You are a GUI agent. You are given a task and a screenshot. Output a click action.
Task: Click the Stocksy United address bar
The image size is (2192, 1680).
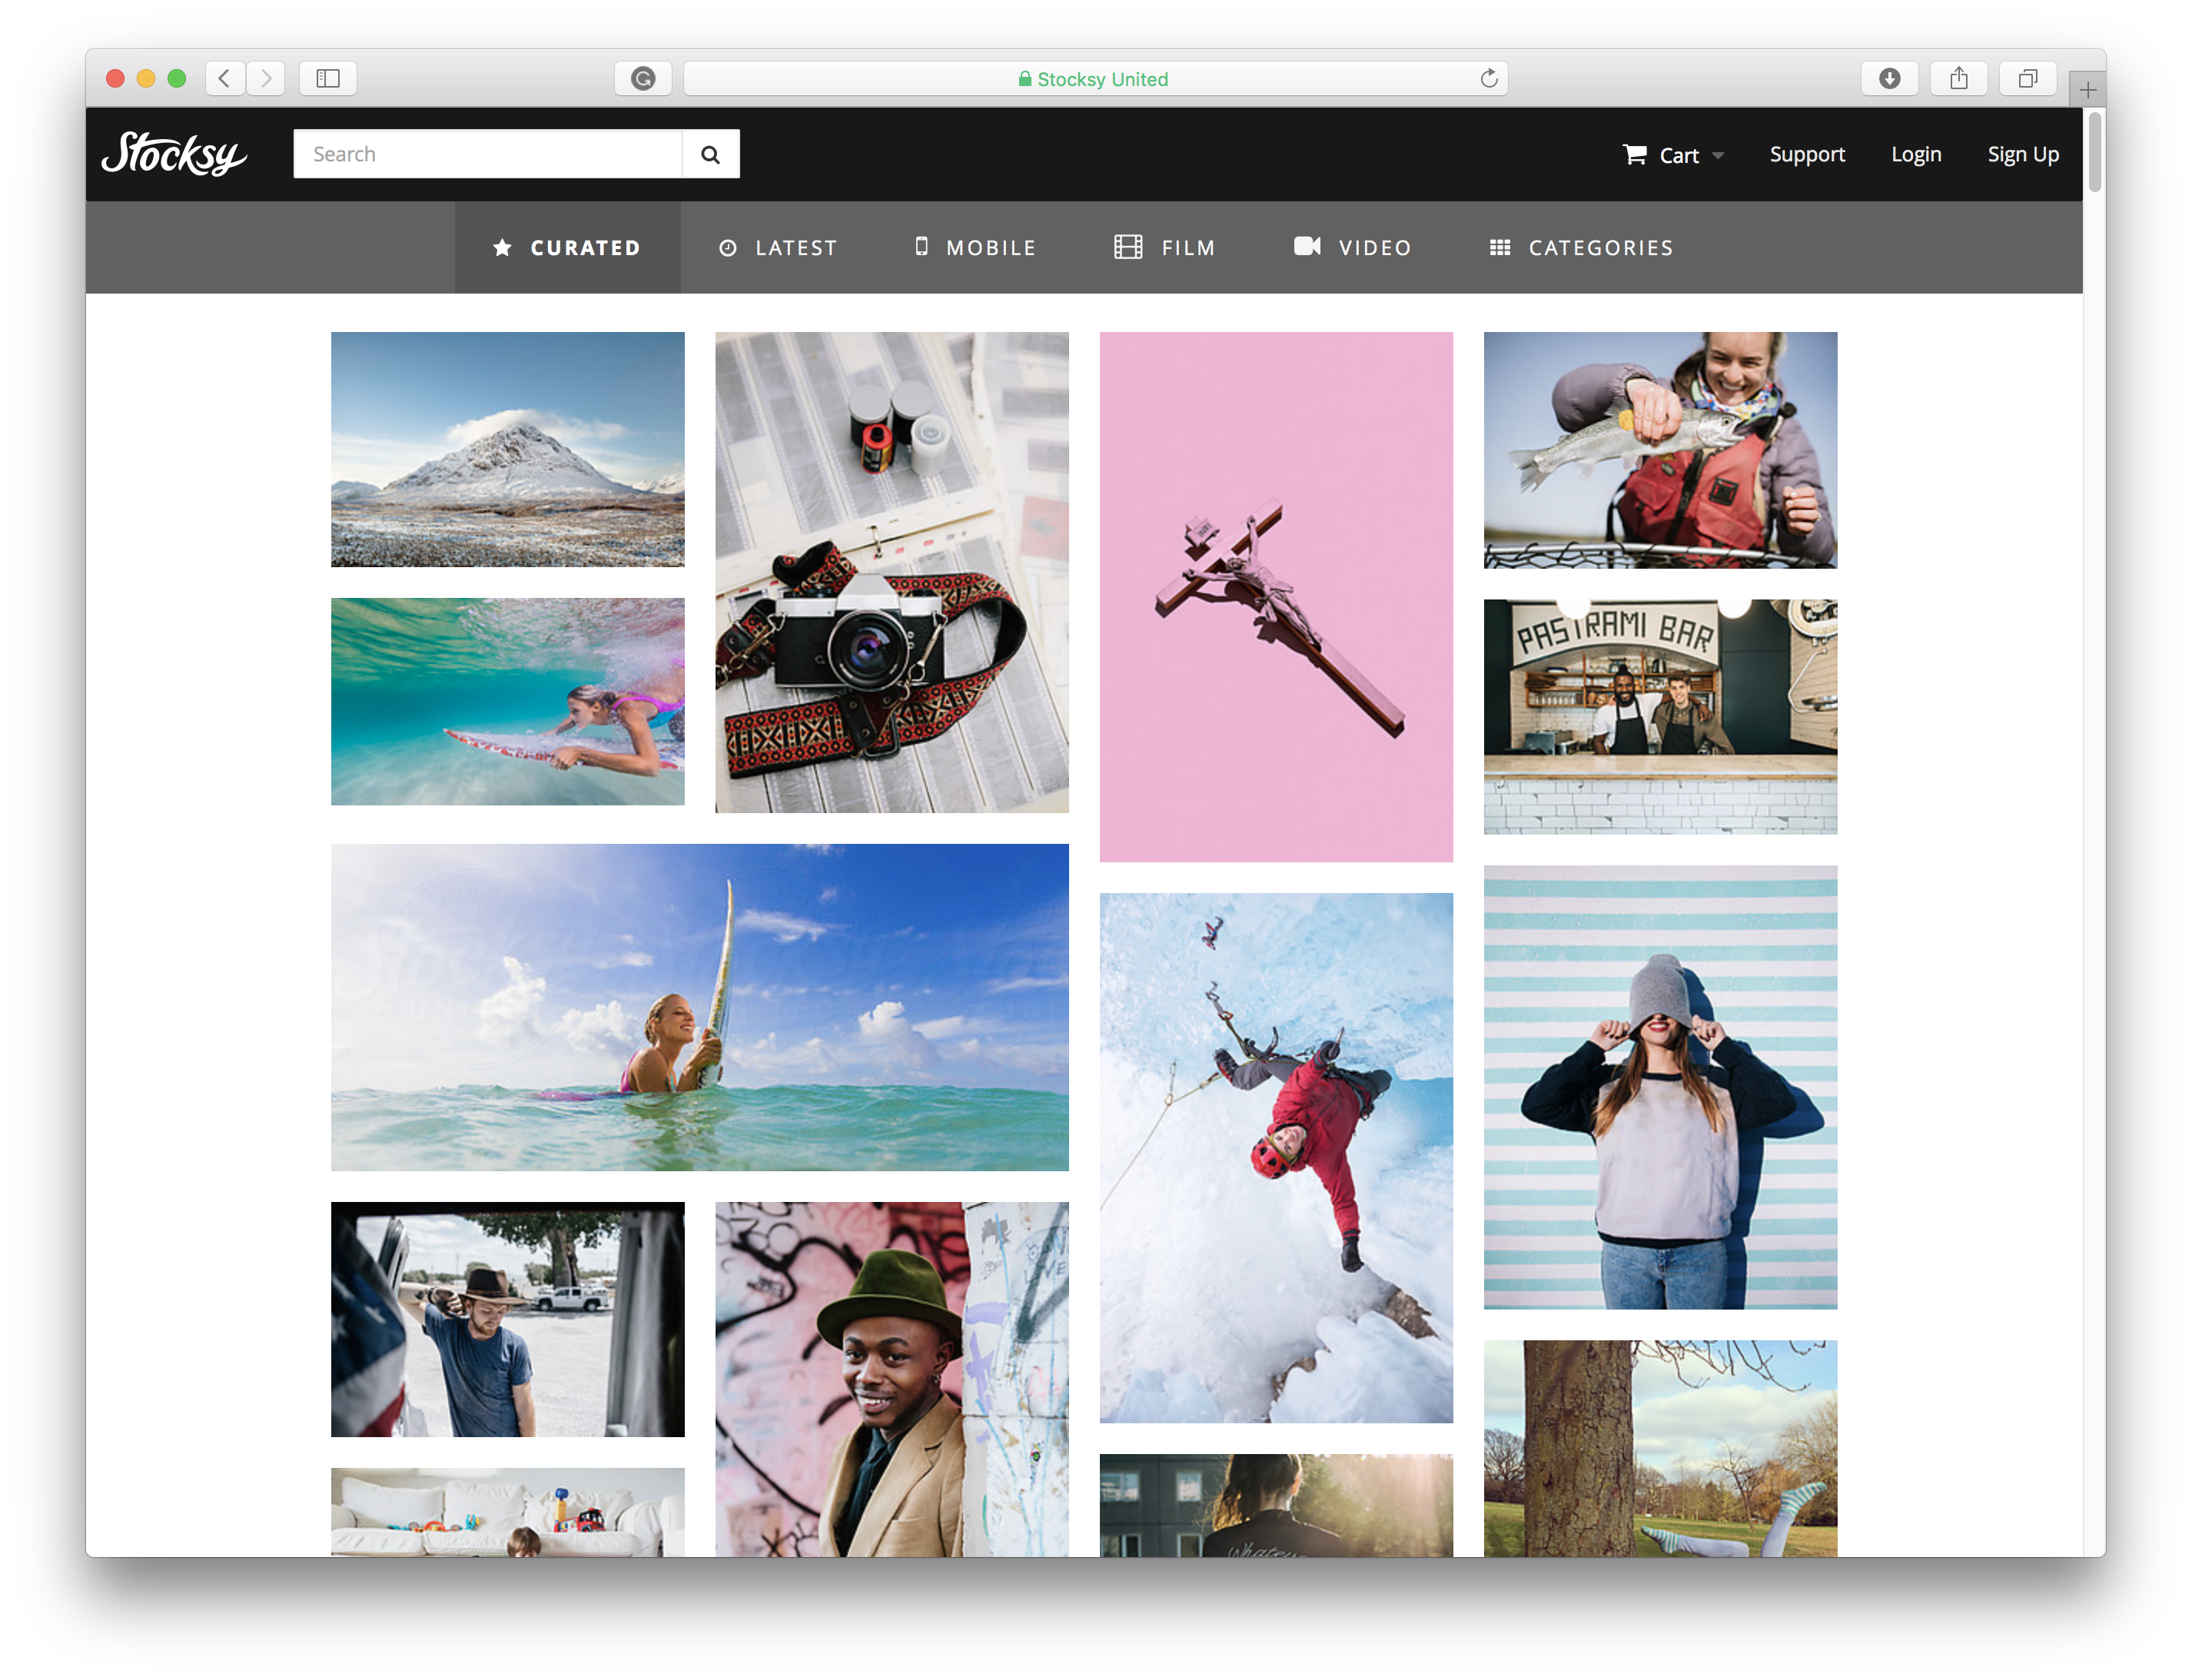pos(1095,78)
